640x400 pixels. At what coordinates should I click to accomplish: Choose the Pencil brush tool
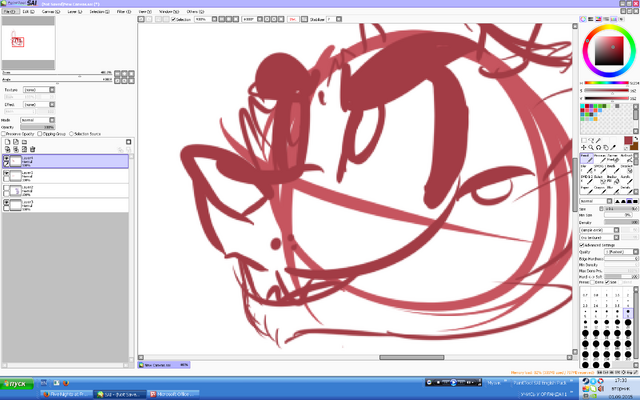point(586,158)
